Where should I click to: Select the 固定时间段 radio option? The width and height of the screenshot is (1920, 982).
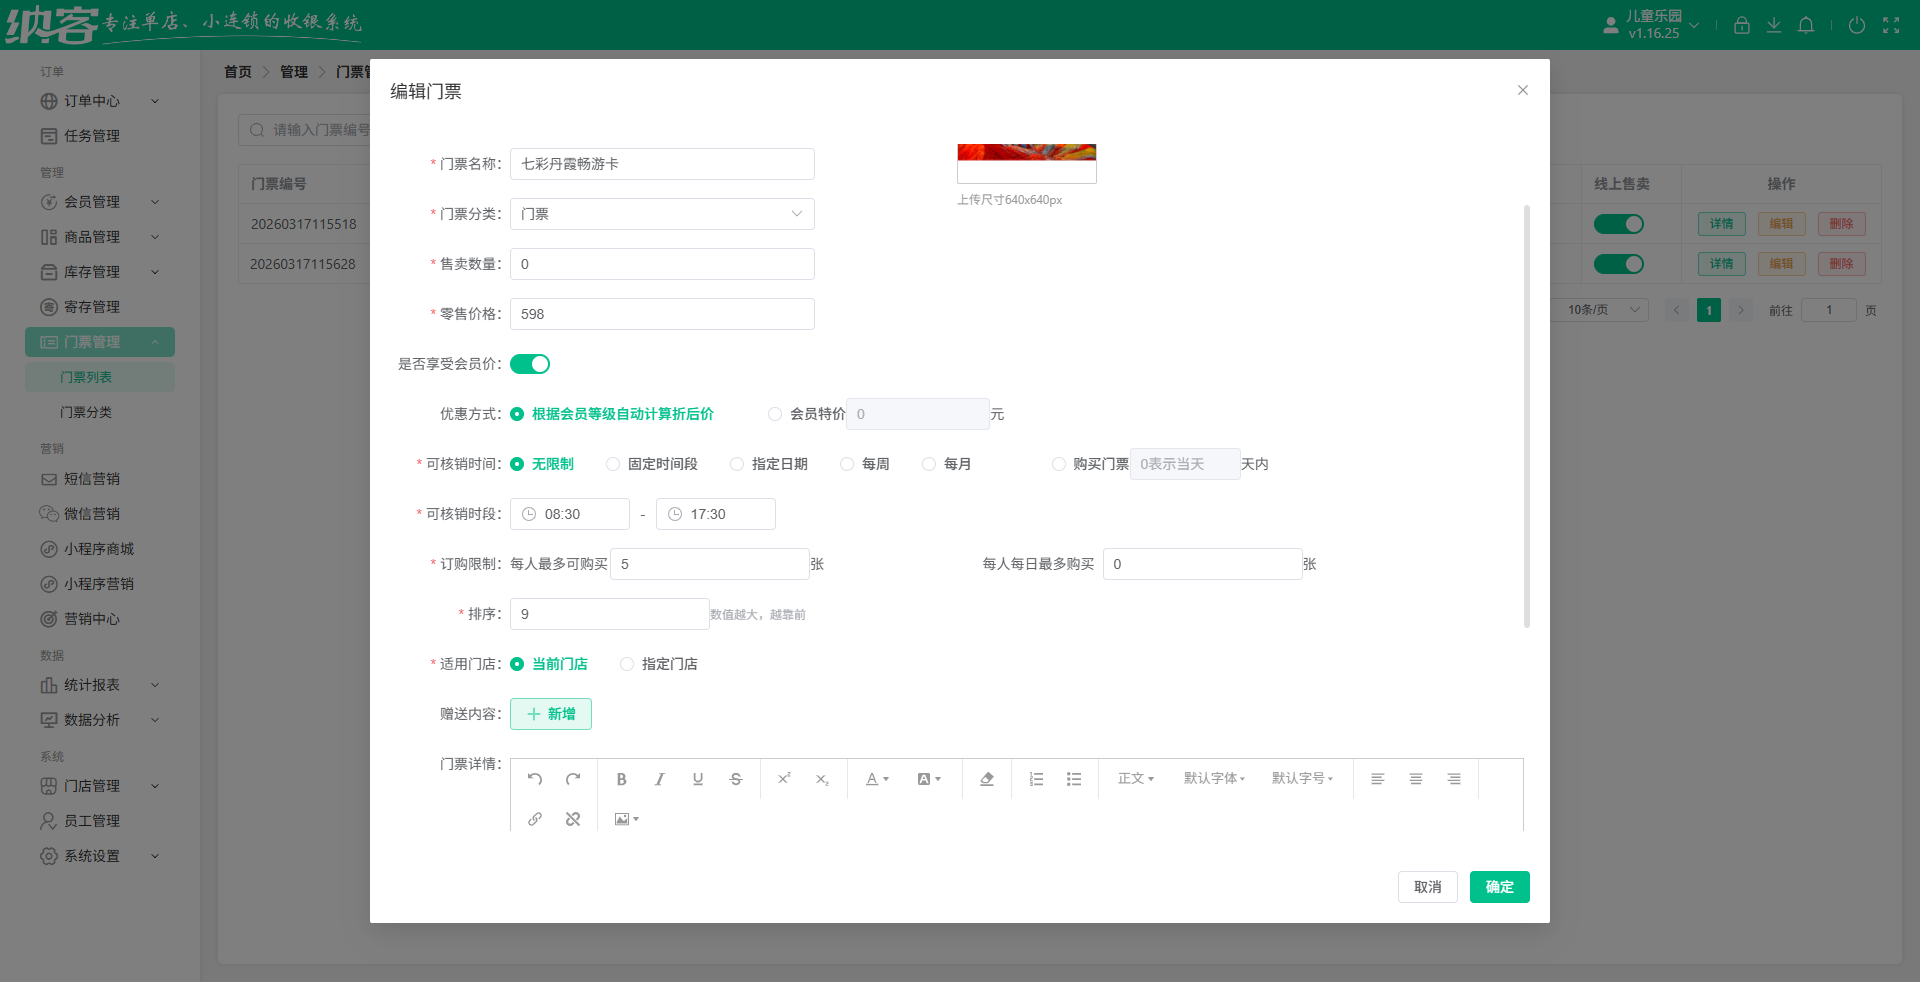click(x=611, y=463)
